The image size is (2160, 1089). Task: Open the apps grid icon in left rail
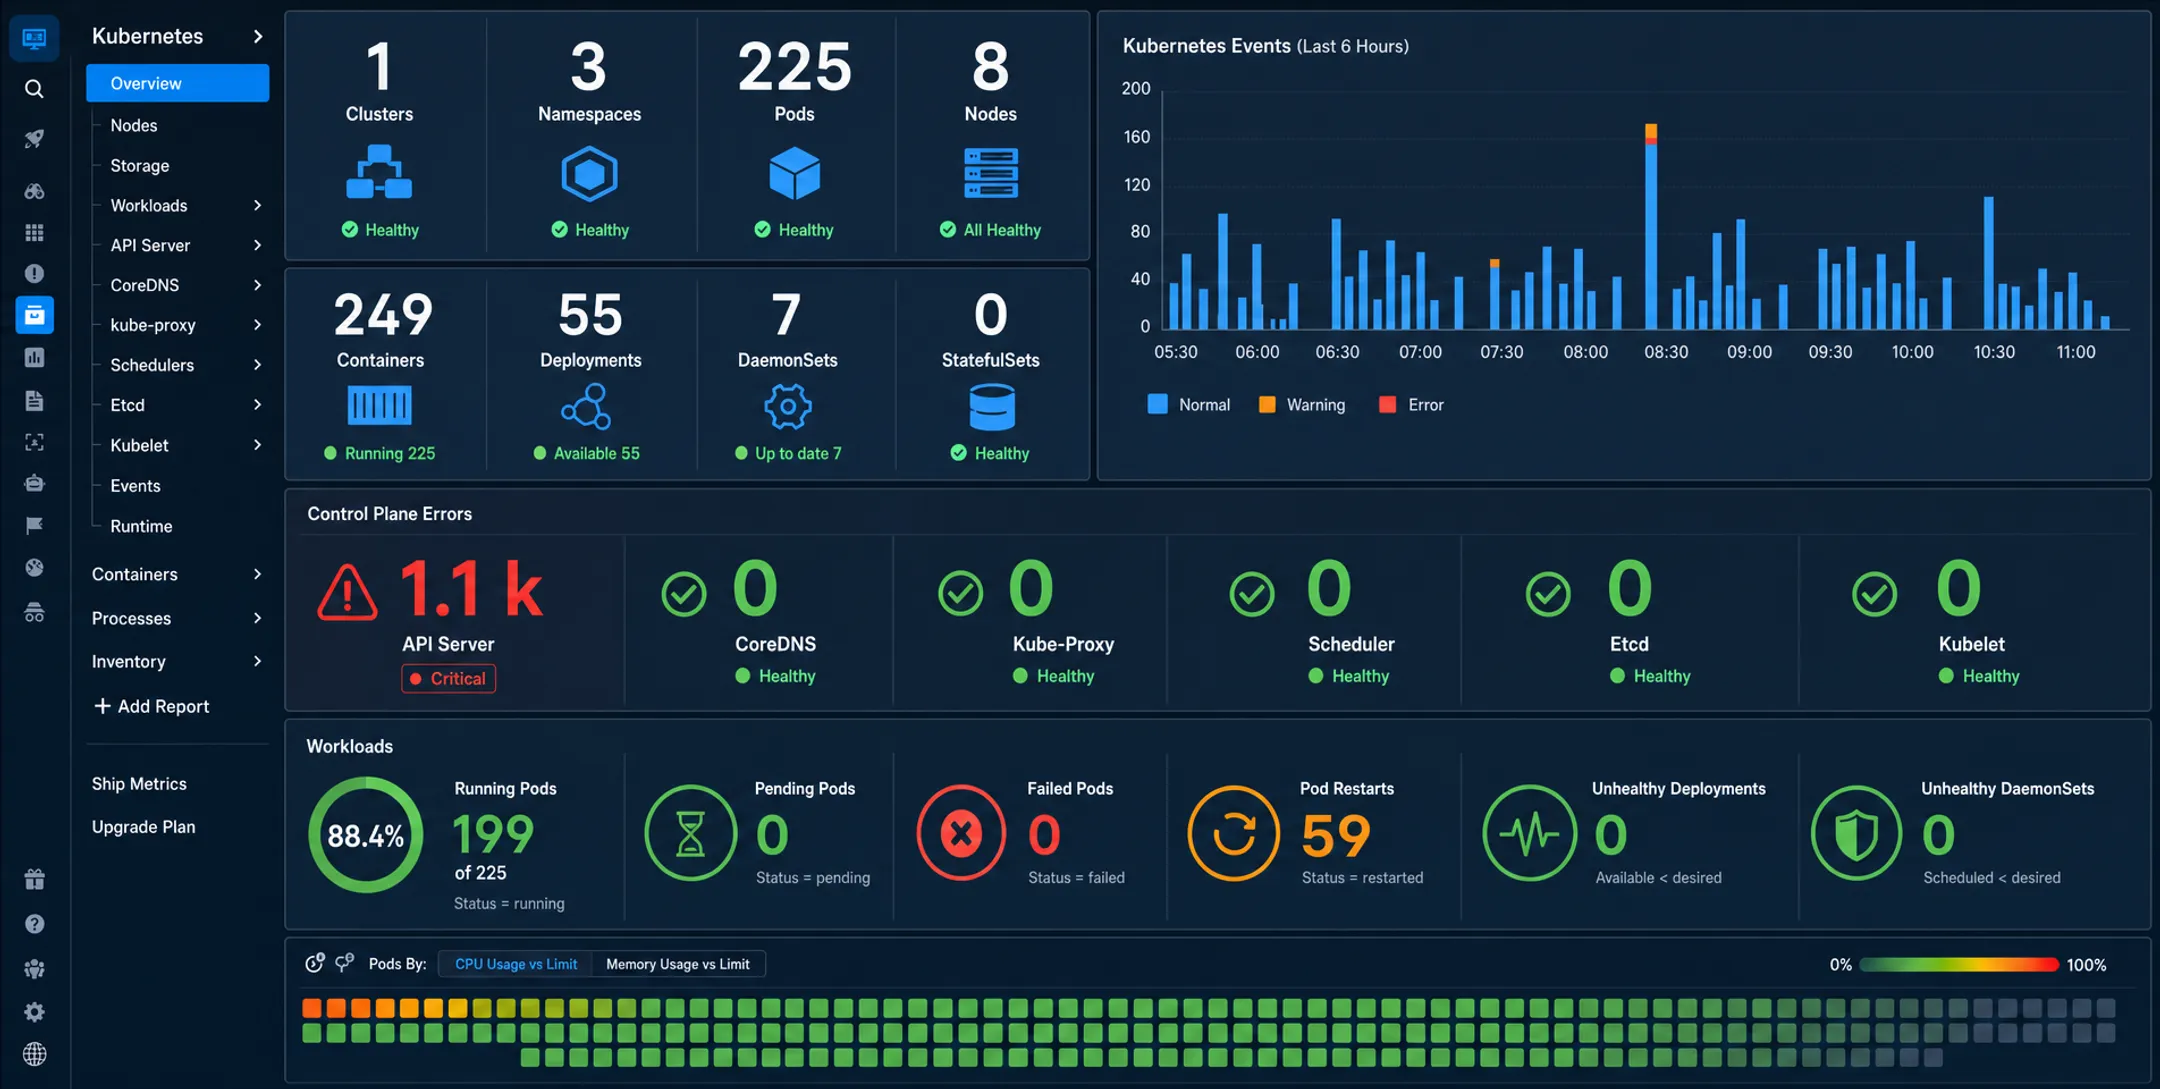(34, 233)
